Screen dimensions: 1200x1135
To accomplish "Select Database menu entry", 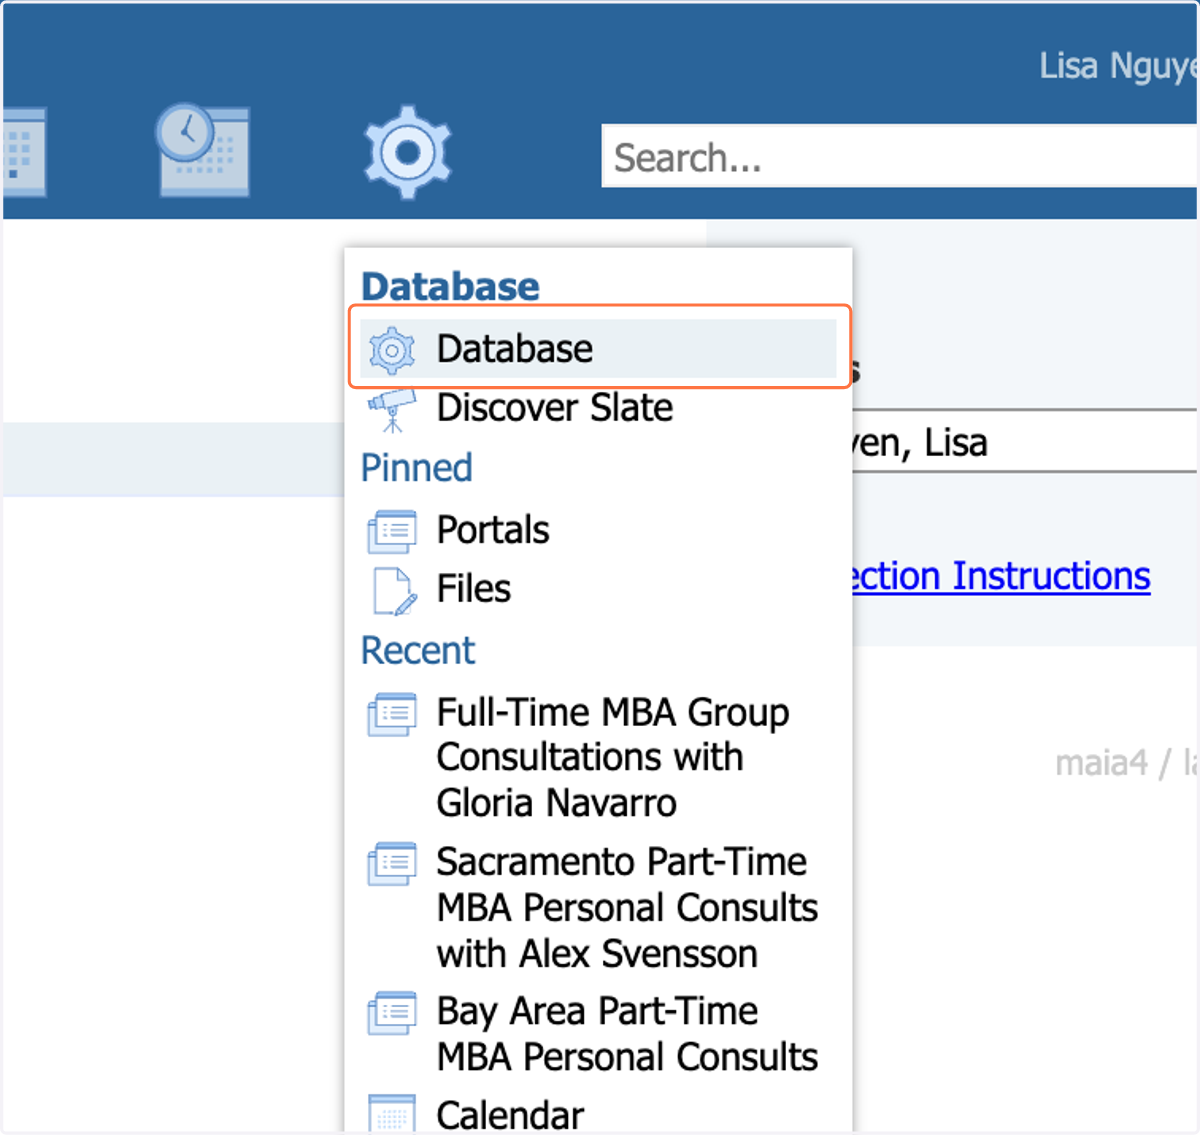I will pyautogui.click(x=598, y=349).
